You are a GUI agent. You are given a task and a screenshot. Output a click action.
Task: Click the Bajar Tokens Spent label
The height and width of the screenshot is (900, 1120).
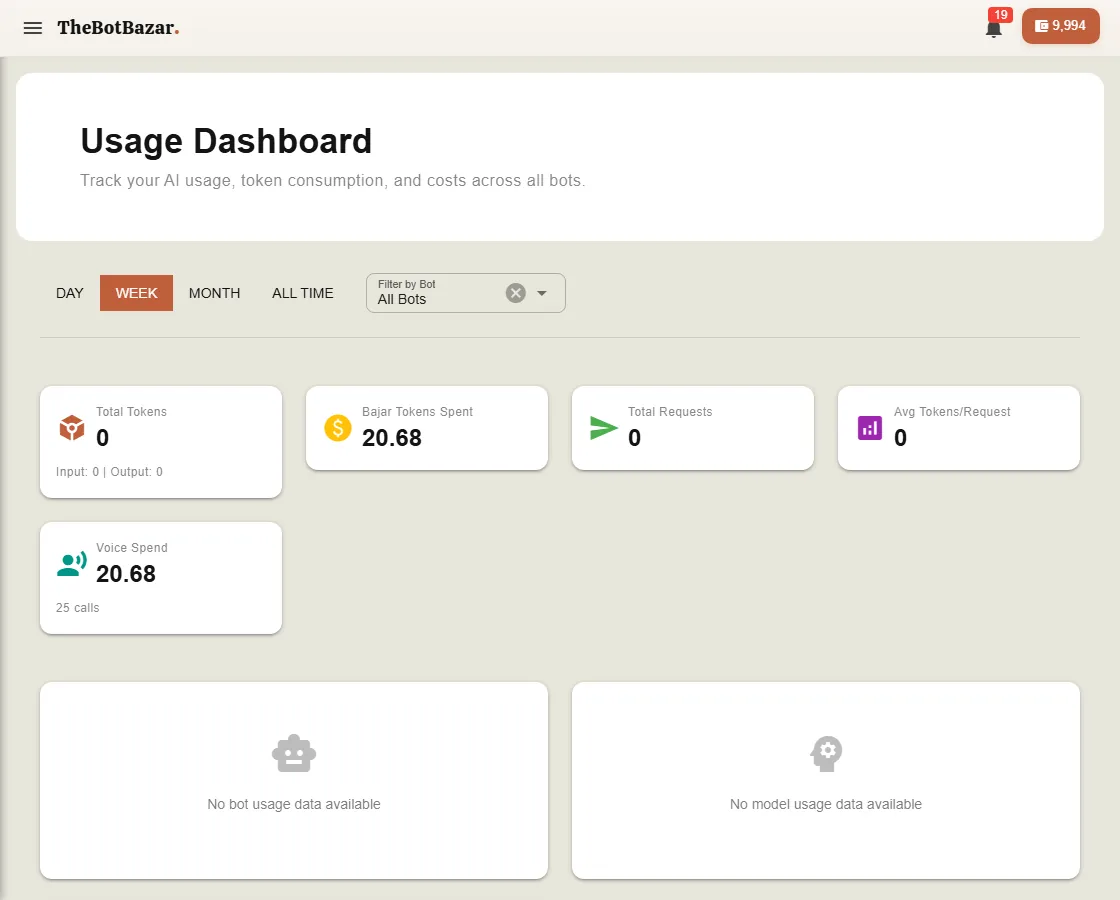coord(417,411)
